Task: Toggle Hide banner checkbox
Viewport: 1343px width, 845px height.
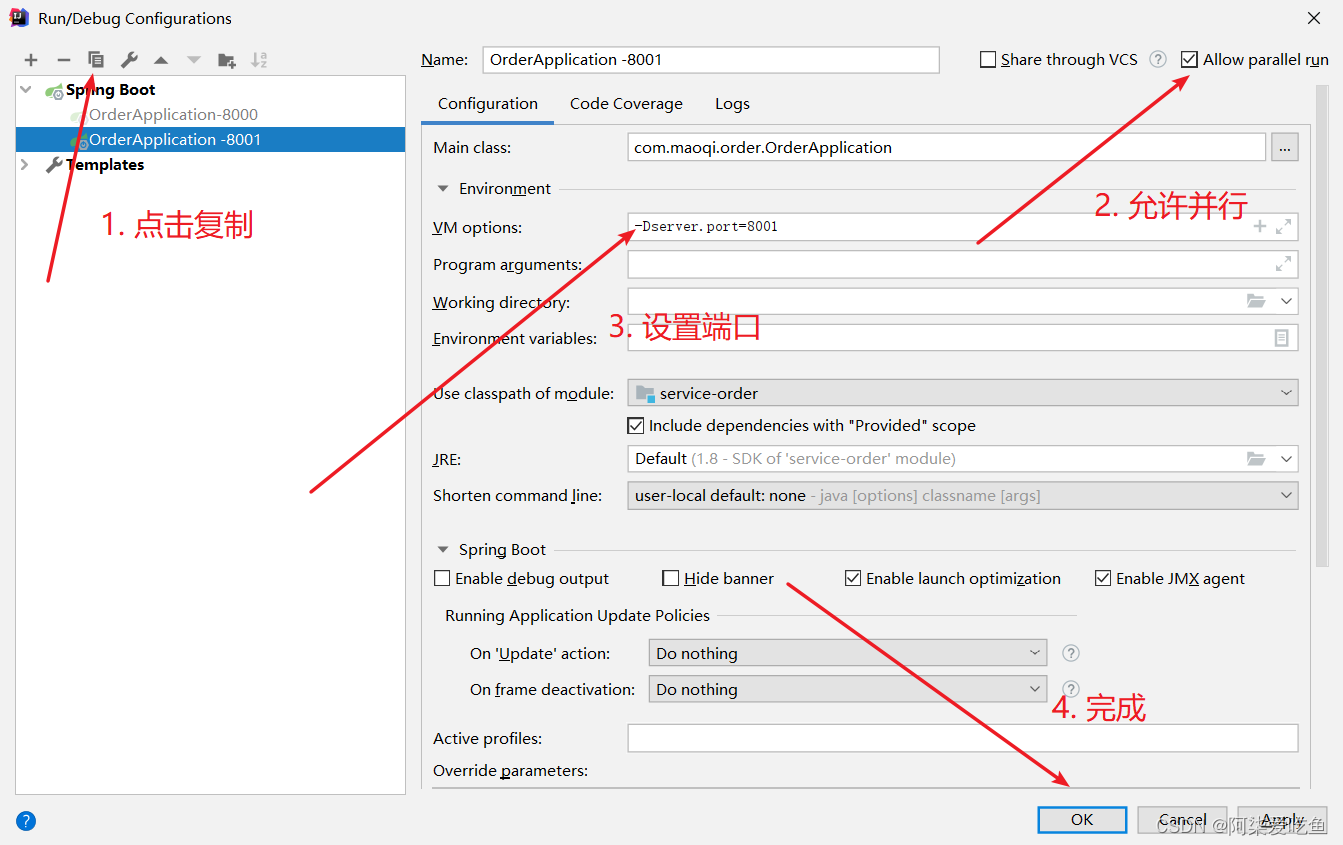Action: (x=671, y=579)
